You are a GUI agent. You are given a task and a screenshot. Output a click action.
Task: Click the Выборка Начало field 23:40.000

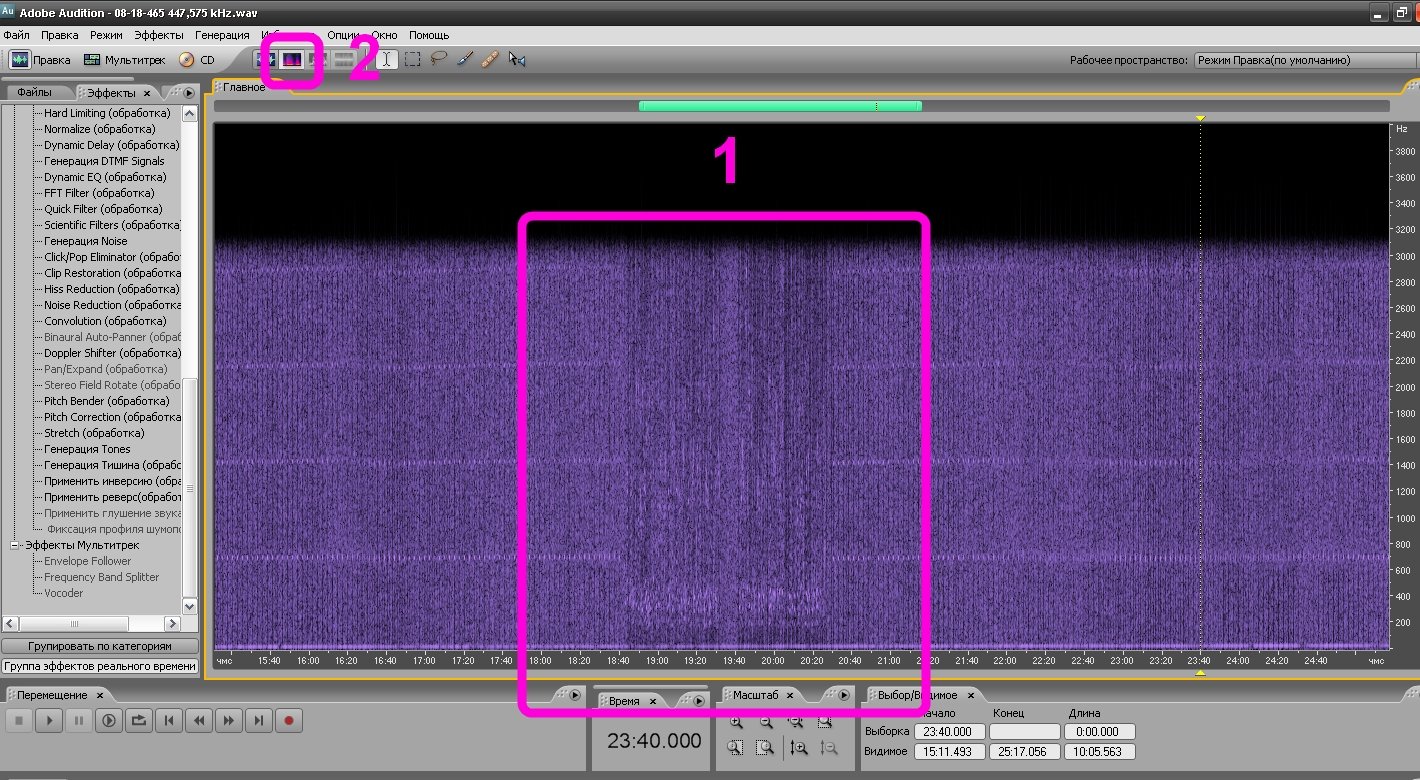point(948,732)
